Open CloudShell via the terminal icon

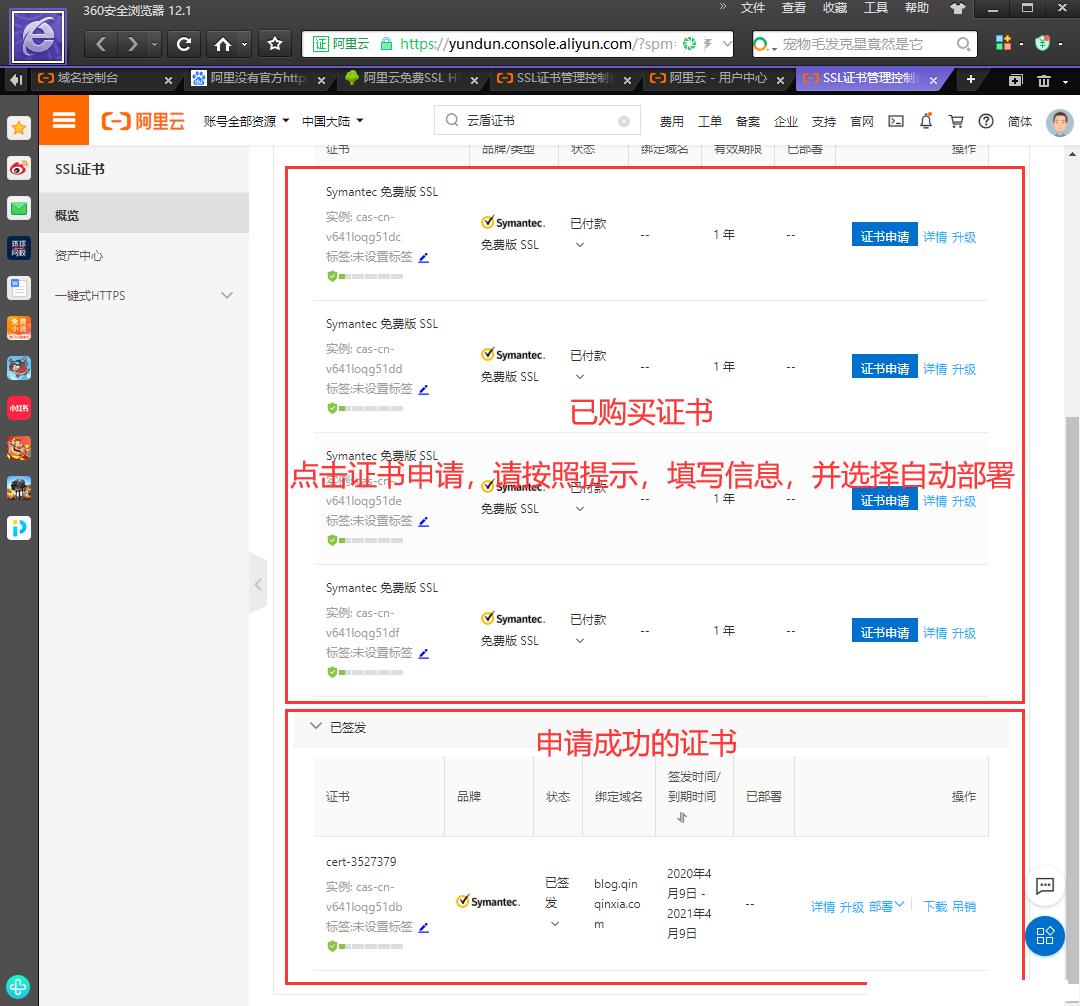tap(895, 121)
